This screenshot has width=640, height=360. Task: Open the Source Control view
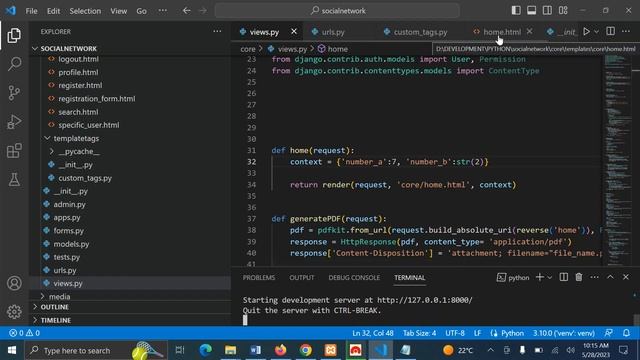[14, 93]
